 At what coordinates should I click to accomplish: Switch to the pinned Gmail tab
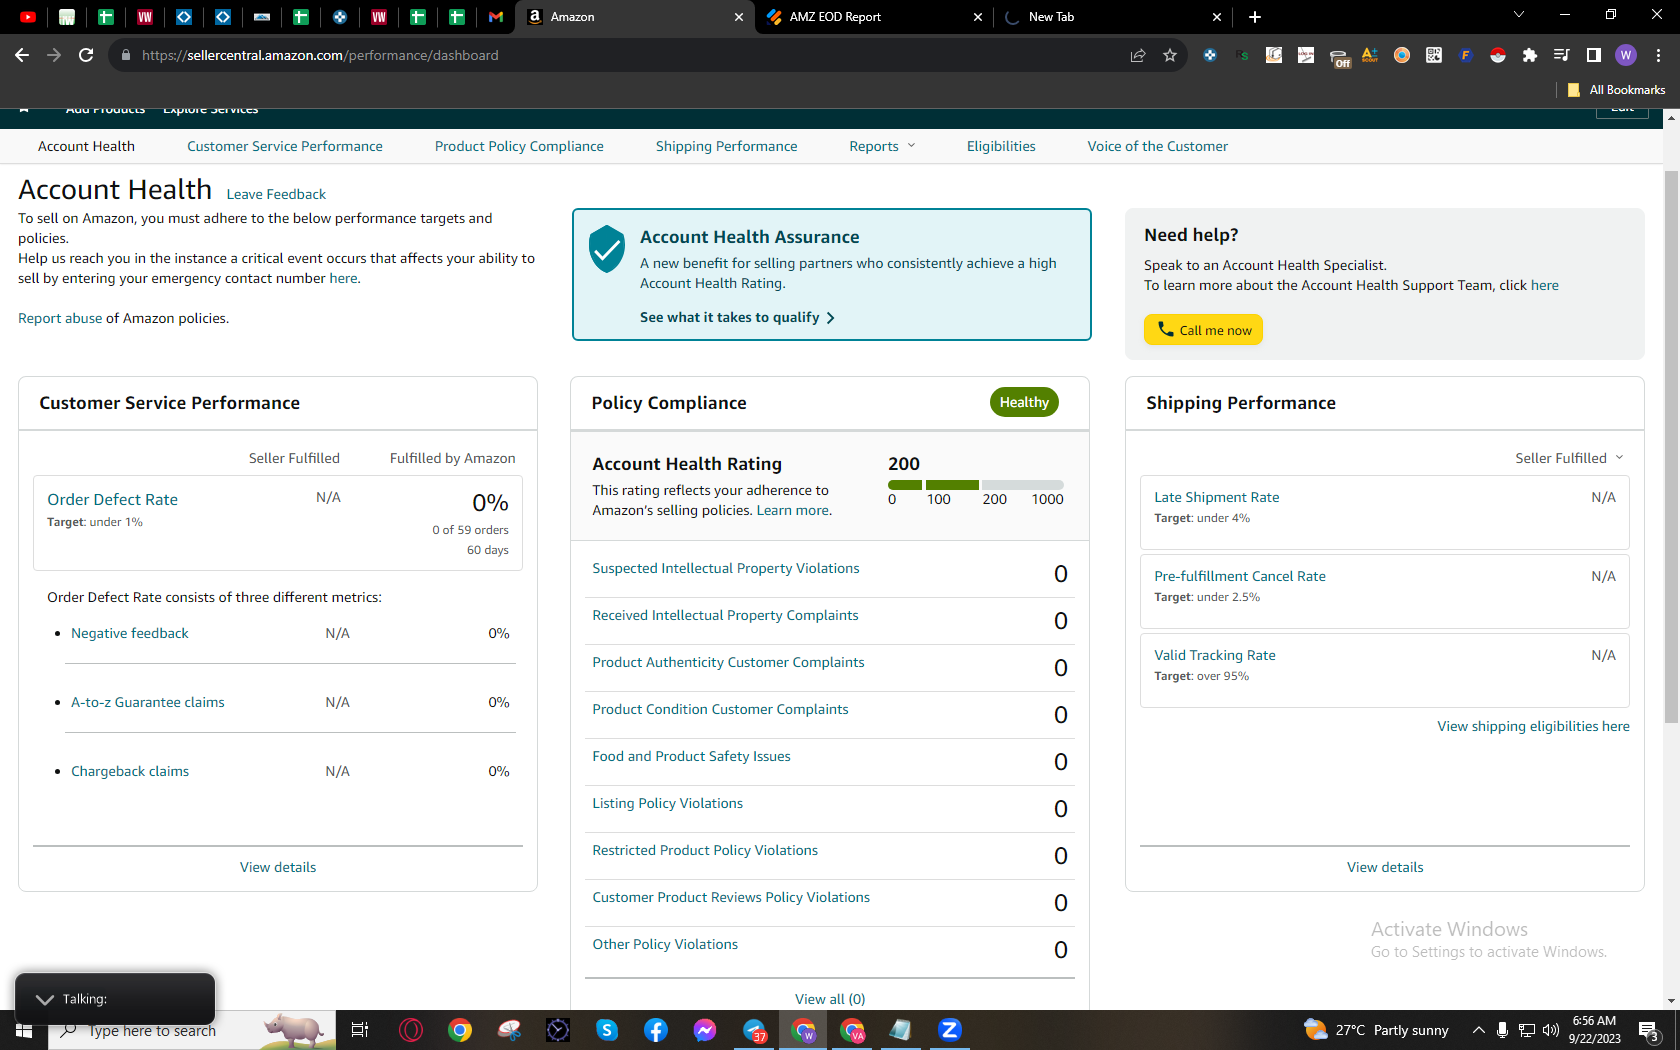pos(496,17)
